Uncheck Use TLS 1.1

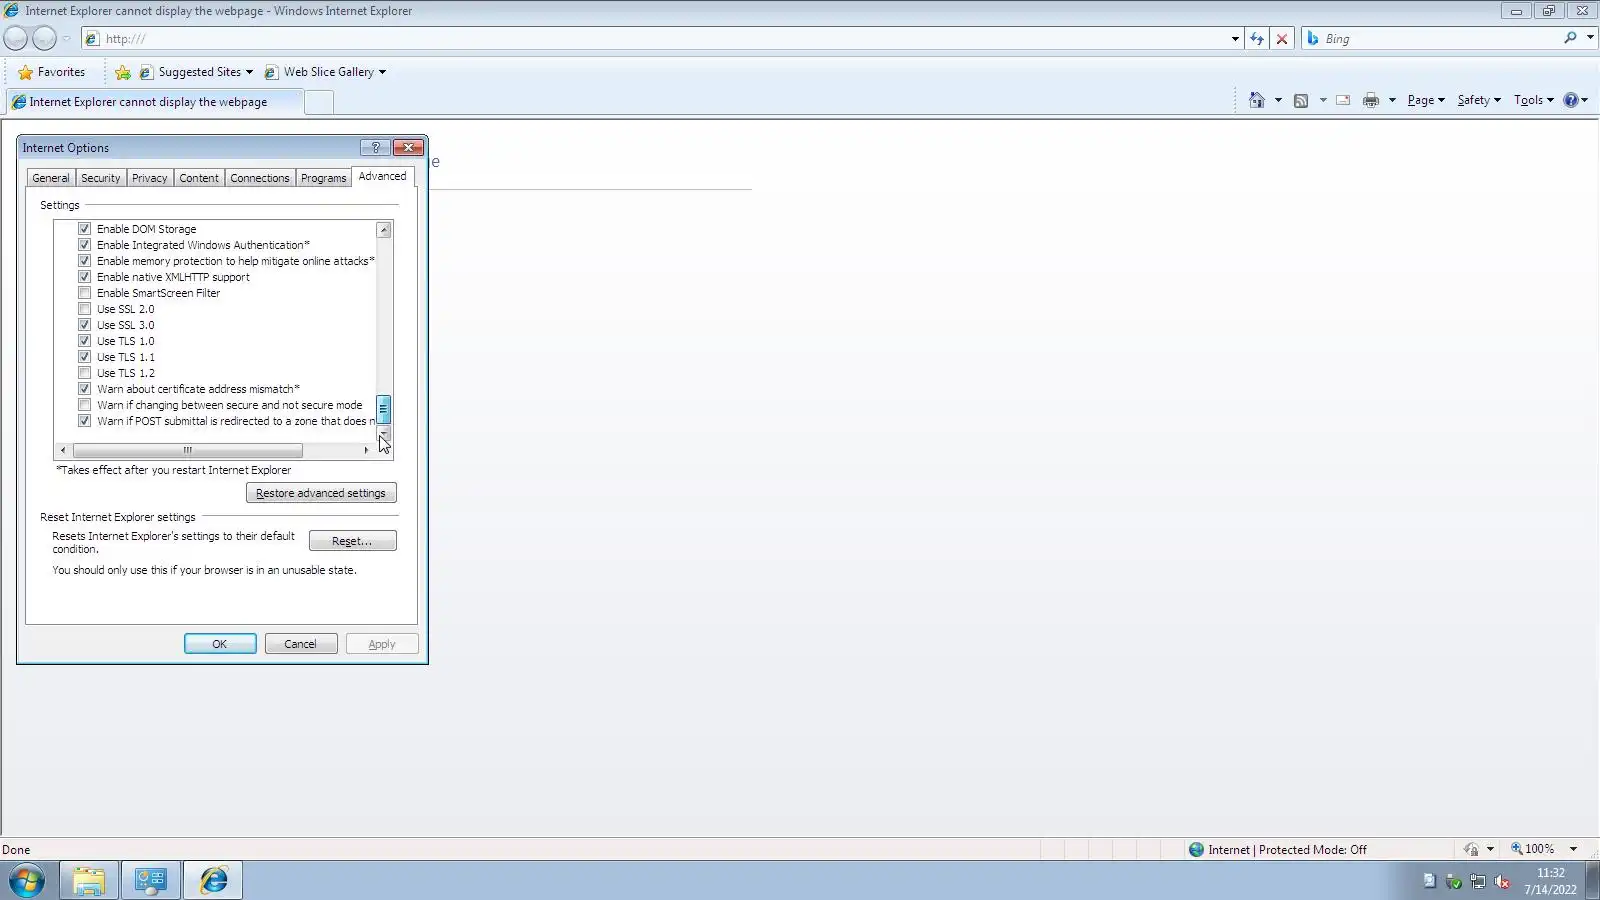pos(85,357)
